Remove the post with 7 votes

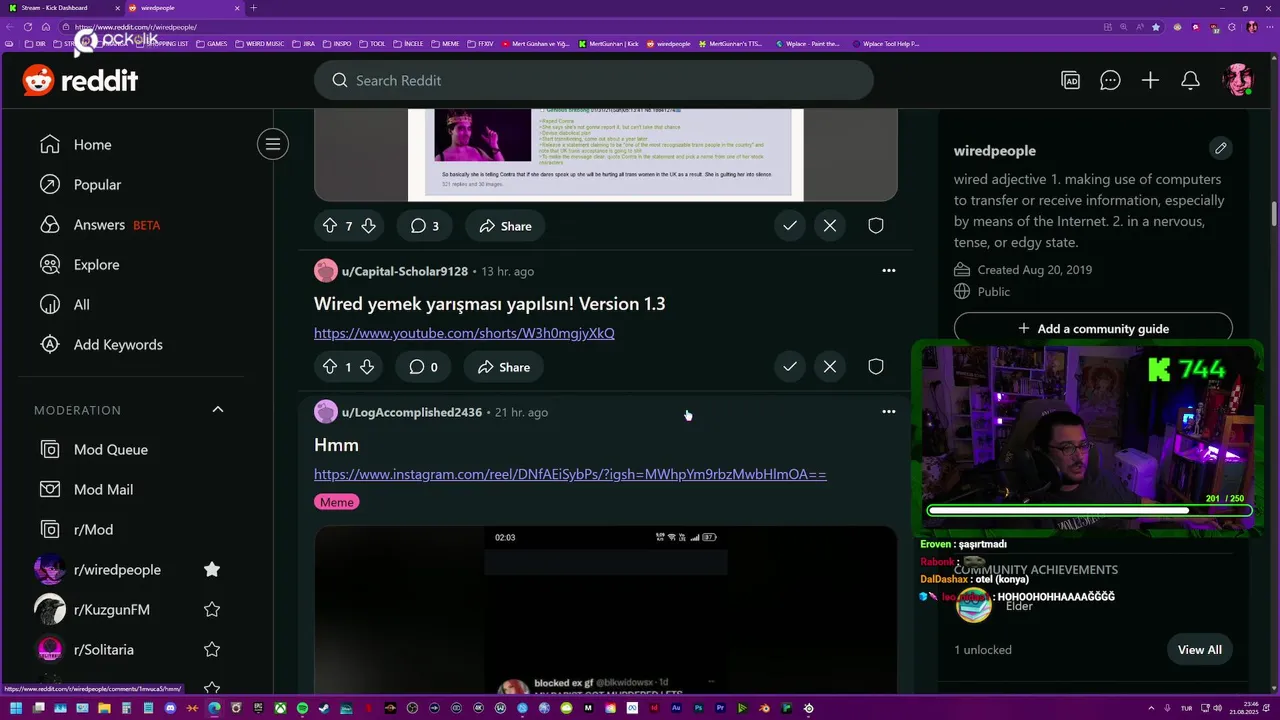(830, 226)
